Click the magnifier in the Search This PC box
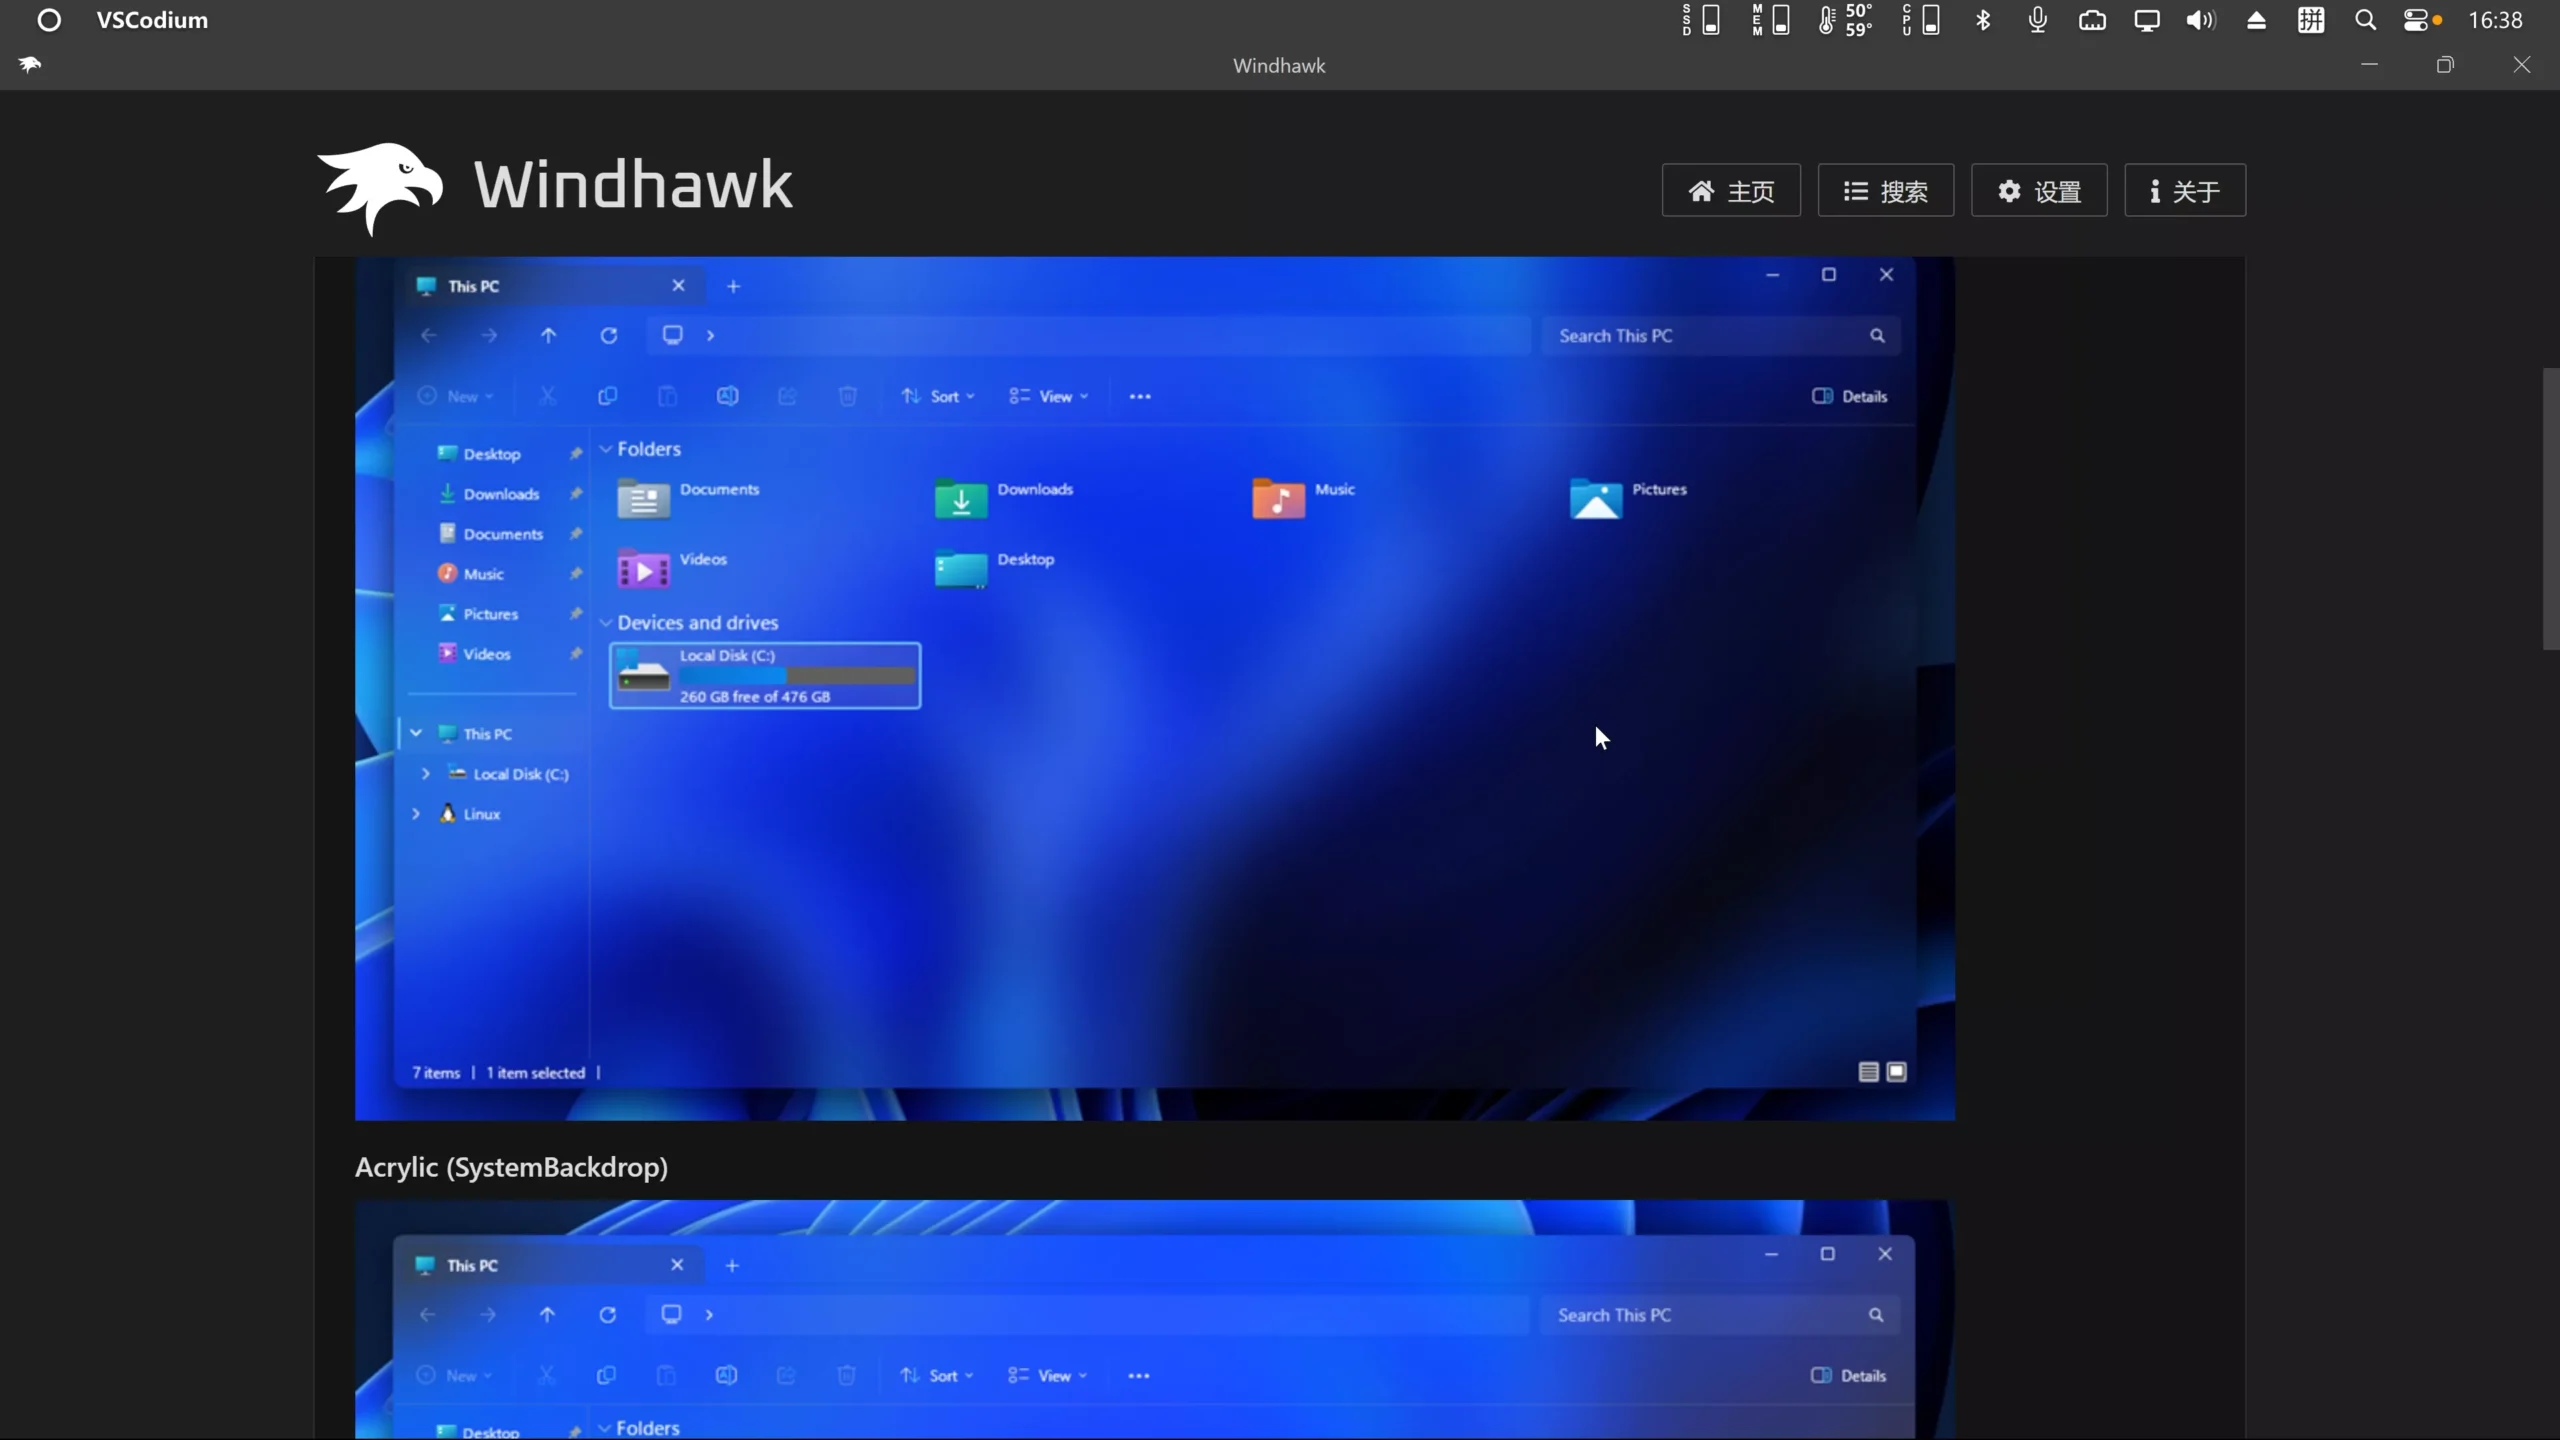This screenshot has width=2560, height=1440. pyautogui.click(x=1877, y=336)
